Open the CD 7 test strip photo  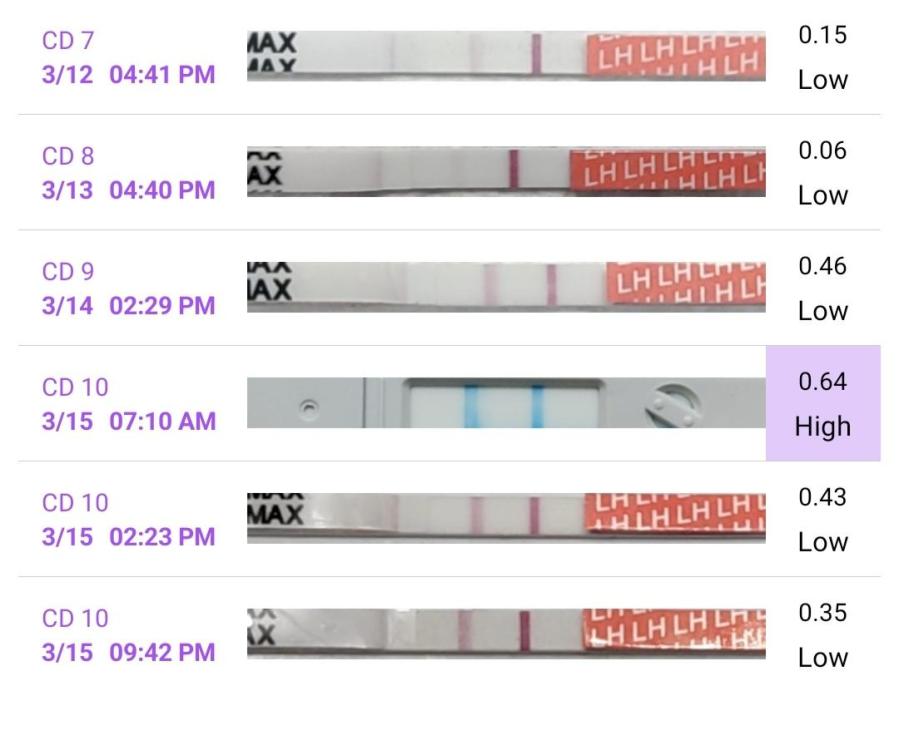coord(505,55)
